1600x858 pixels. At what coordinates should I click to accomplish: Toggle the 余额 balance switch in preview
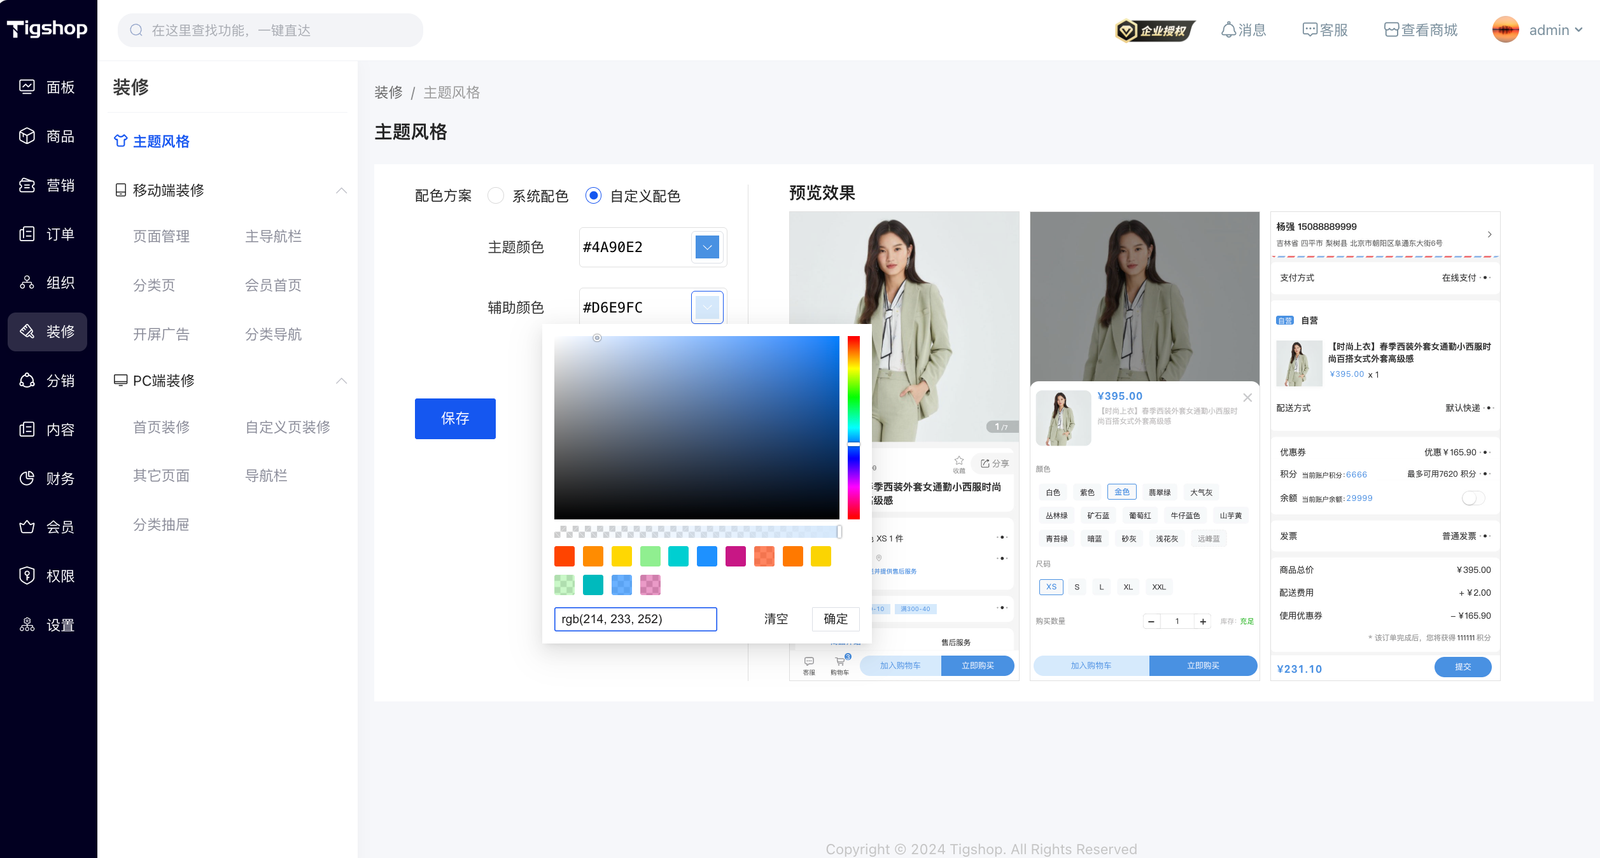(x=1473, y=498)
